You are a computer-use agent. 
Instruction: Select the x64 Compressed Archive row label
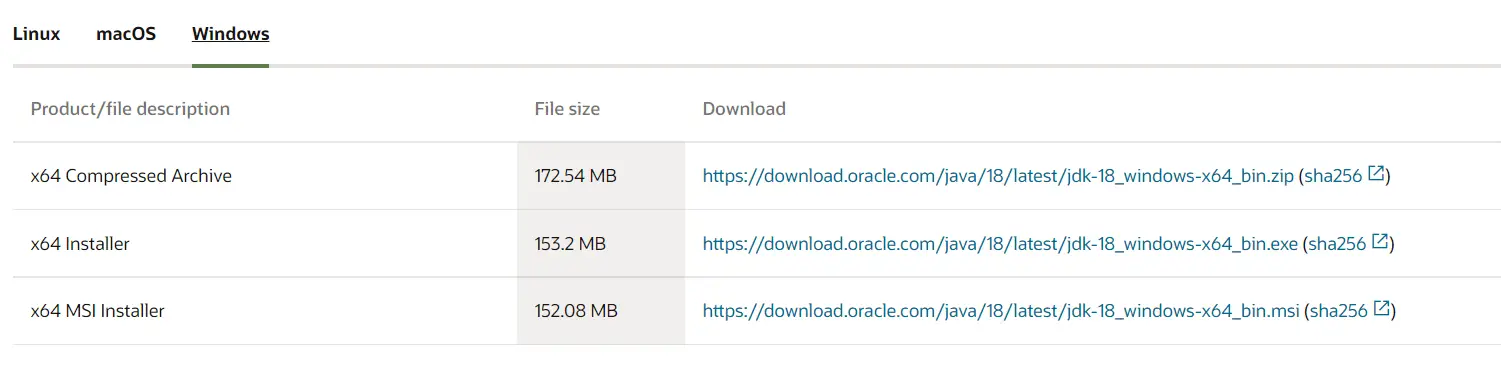(x=131, y=176)
